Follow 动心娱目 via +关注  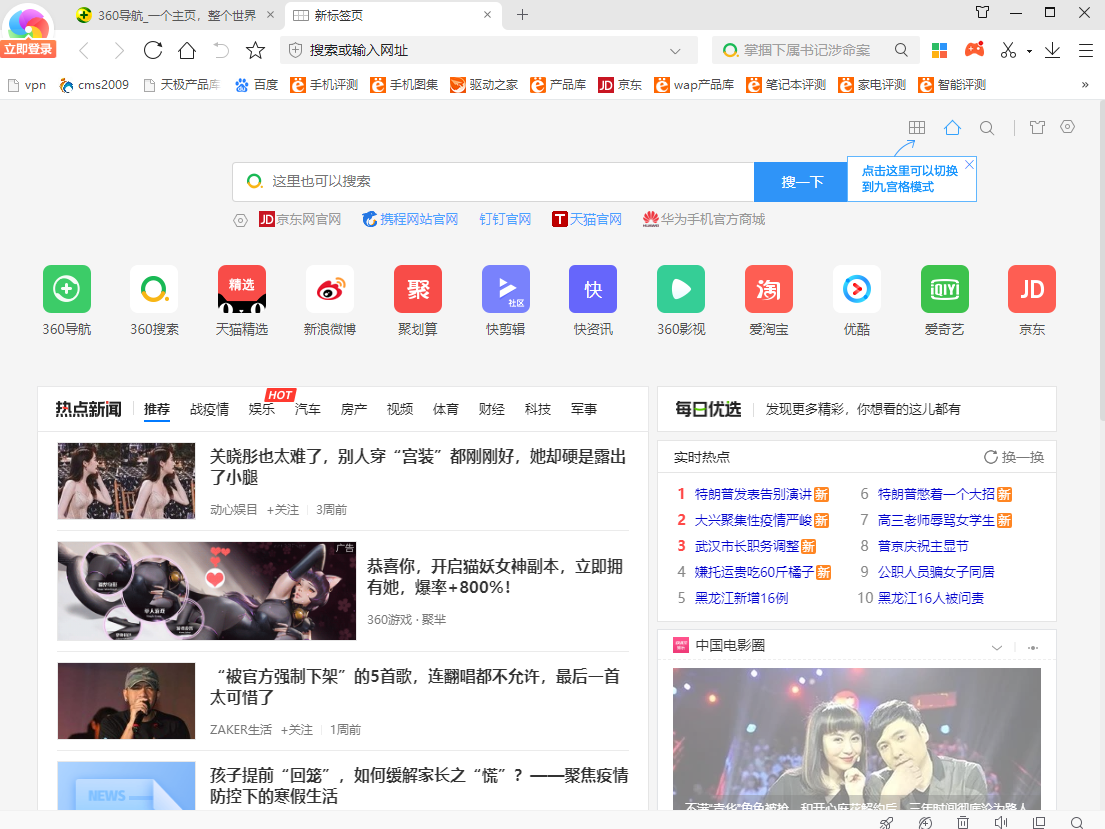[283, 510]
